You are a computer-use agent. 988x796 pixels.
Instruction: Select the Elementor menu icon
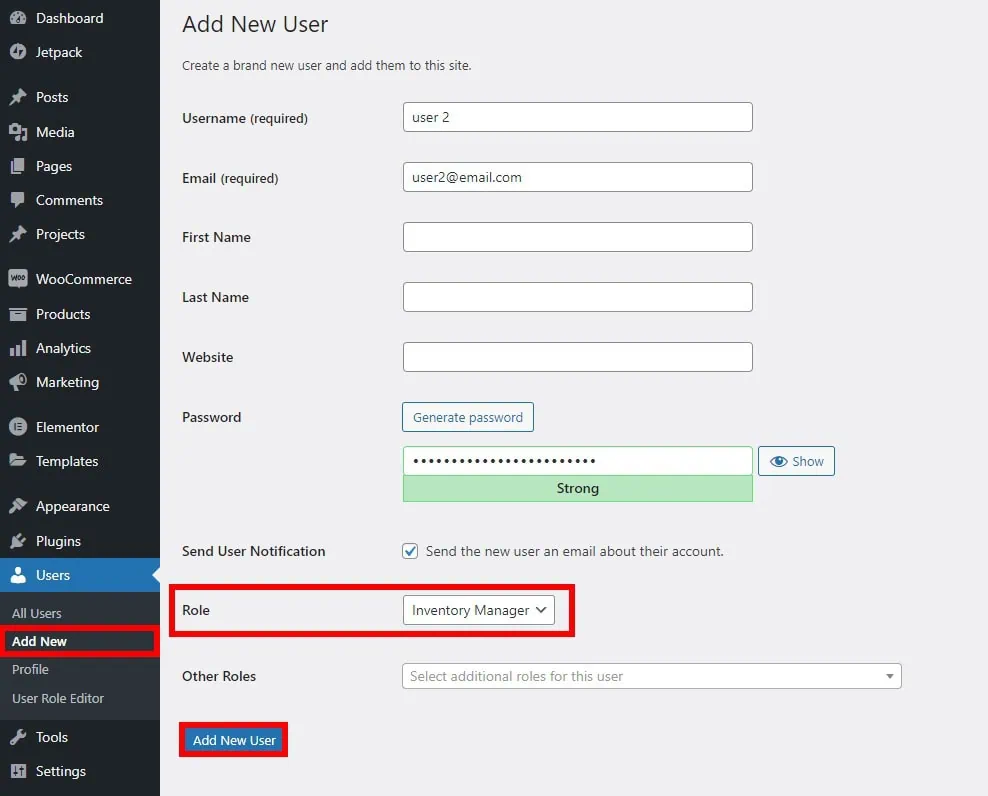[20, 427]
